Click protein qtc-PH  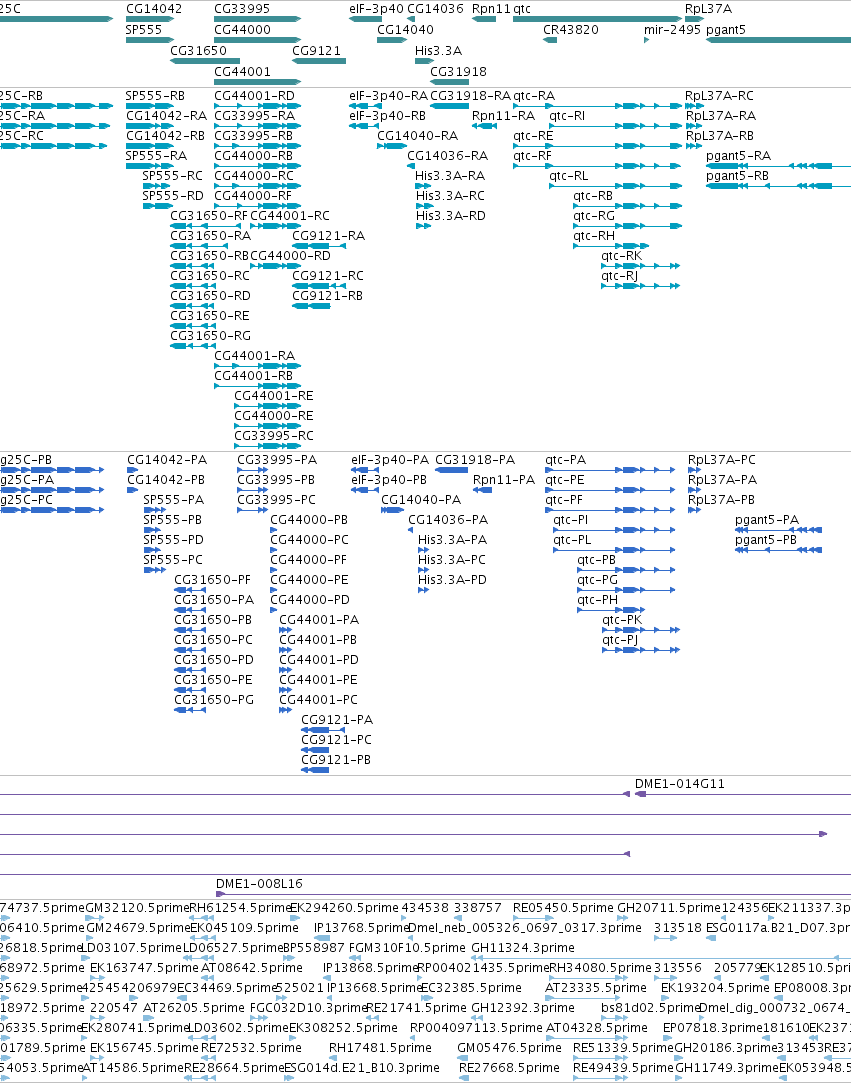coord(597,600)
